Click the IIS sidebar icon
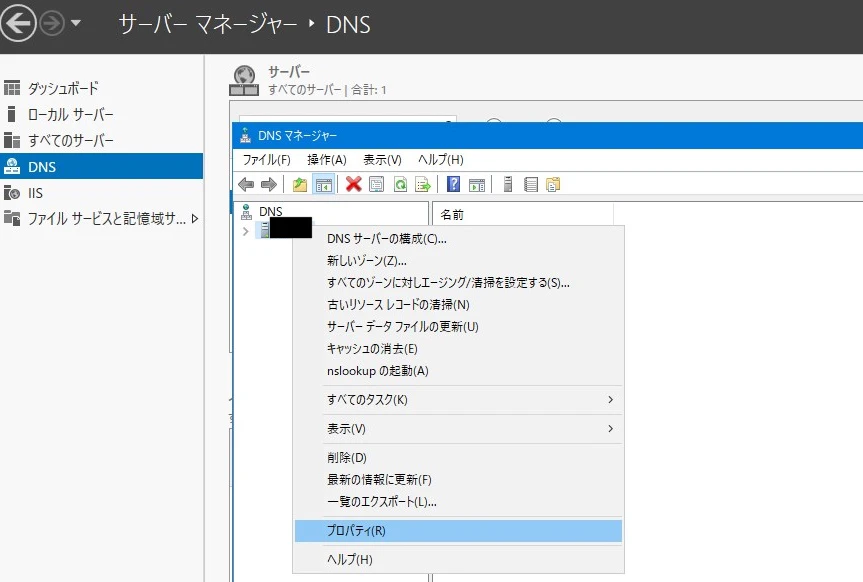863x582 pixels. click(x=12, y=193)
